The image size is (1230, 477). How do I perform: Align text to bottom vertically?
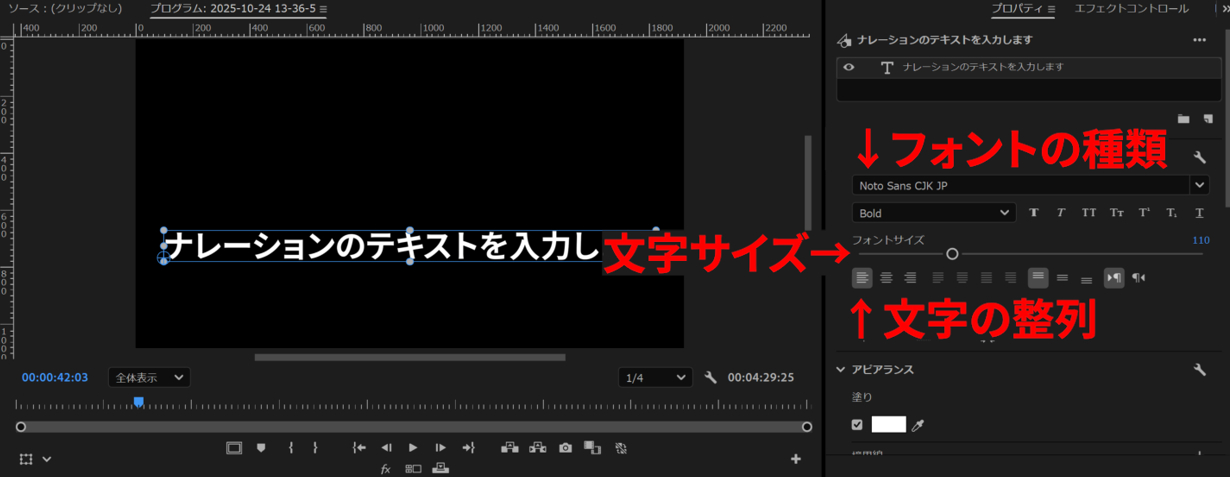(x=1087, y=279)
